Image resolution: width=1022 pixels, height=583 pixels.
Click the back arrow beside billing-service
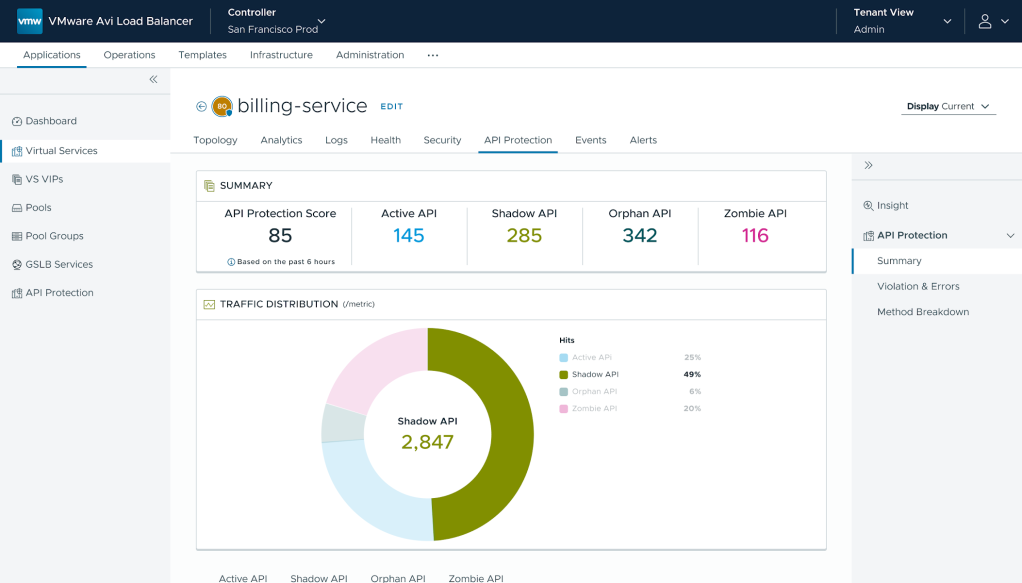(201, 106)
